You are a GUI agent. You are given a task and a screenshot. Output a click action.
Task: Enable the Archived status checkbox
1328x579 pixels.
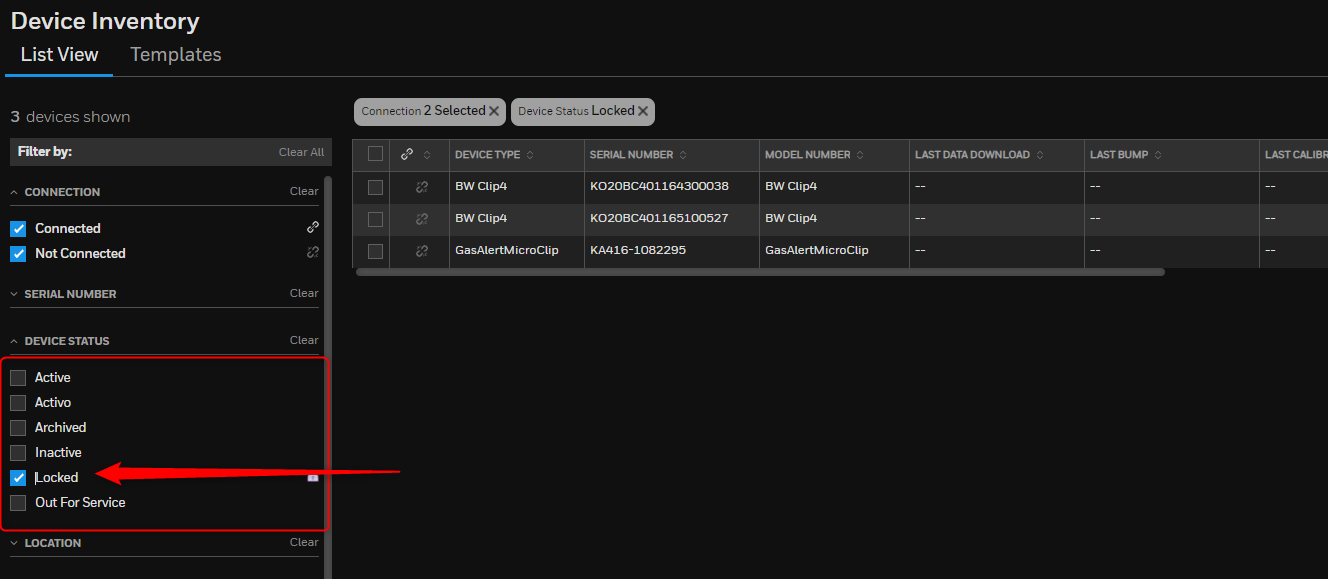pyautogui.click(x=18, y=428)
